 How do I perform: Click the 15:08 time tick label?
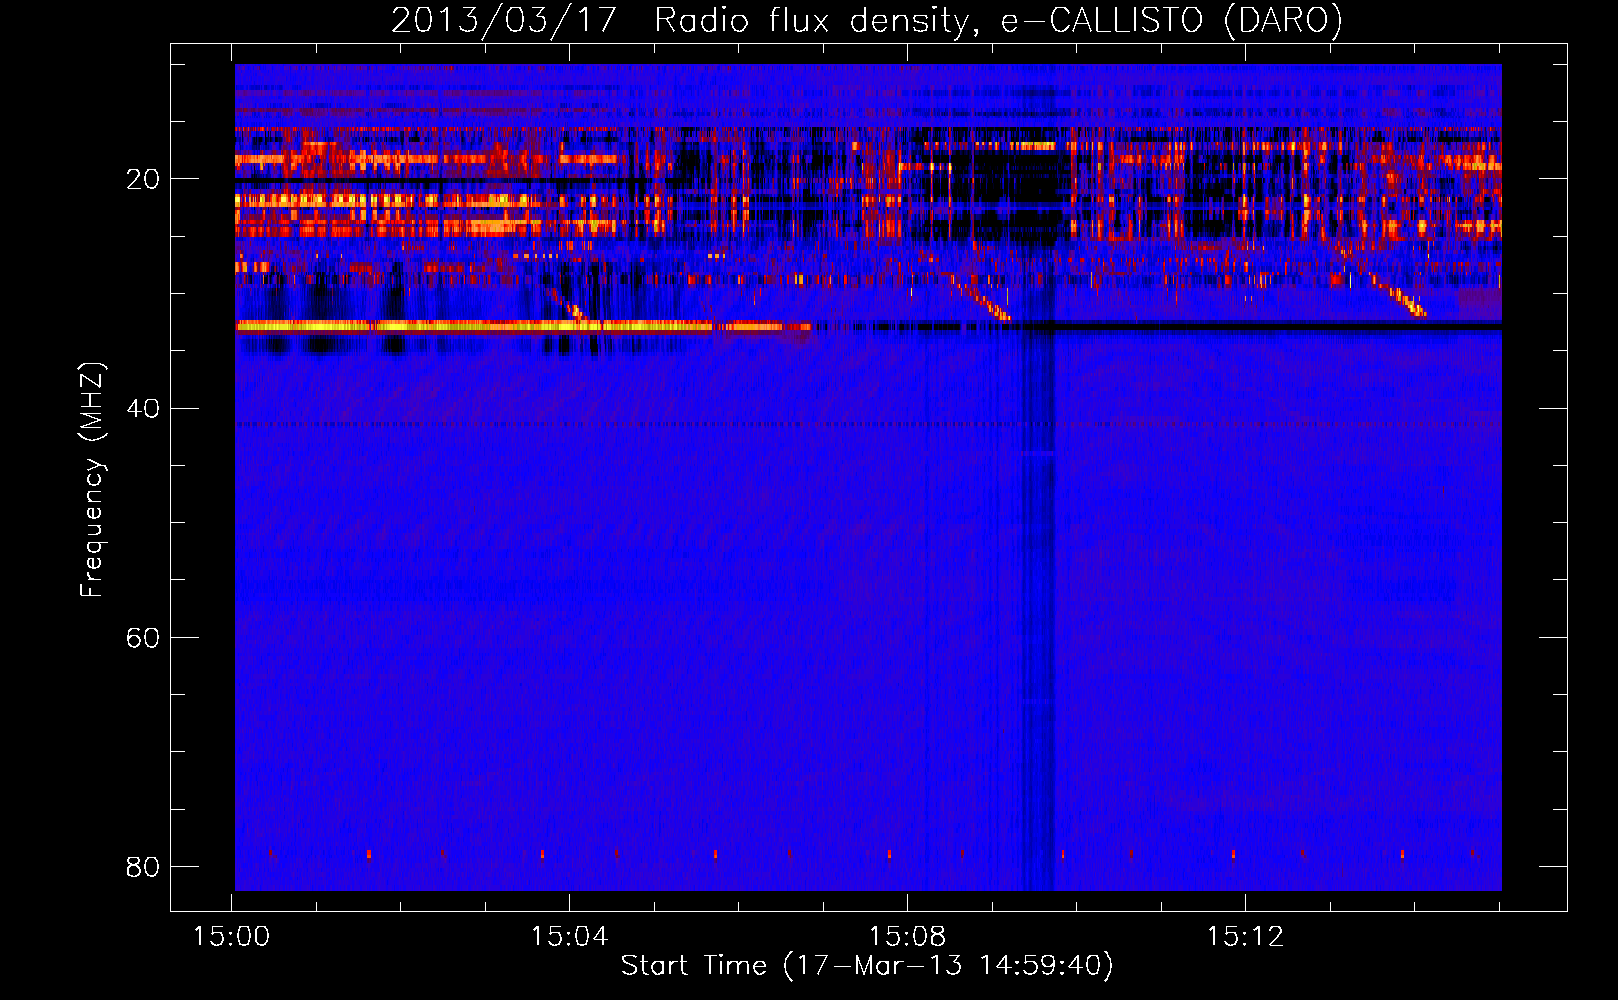click(907, 937)
